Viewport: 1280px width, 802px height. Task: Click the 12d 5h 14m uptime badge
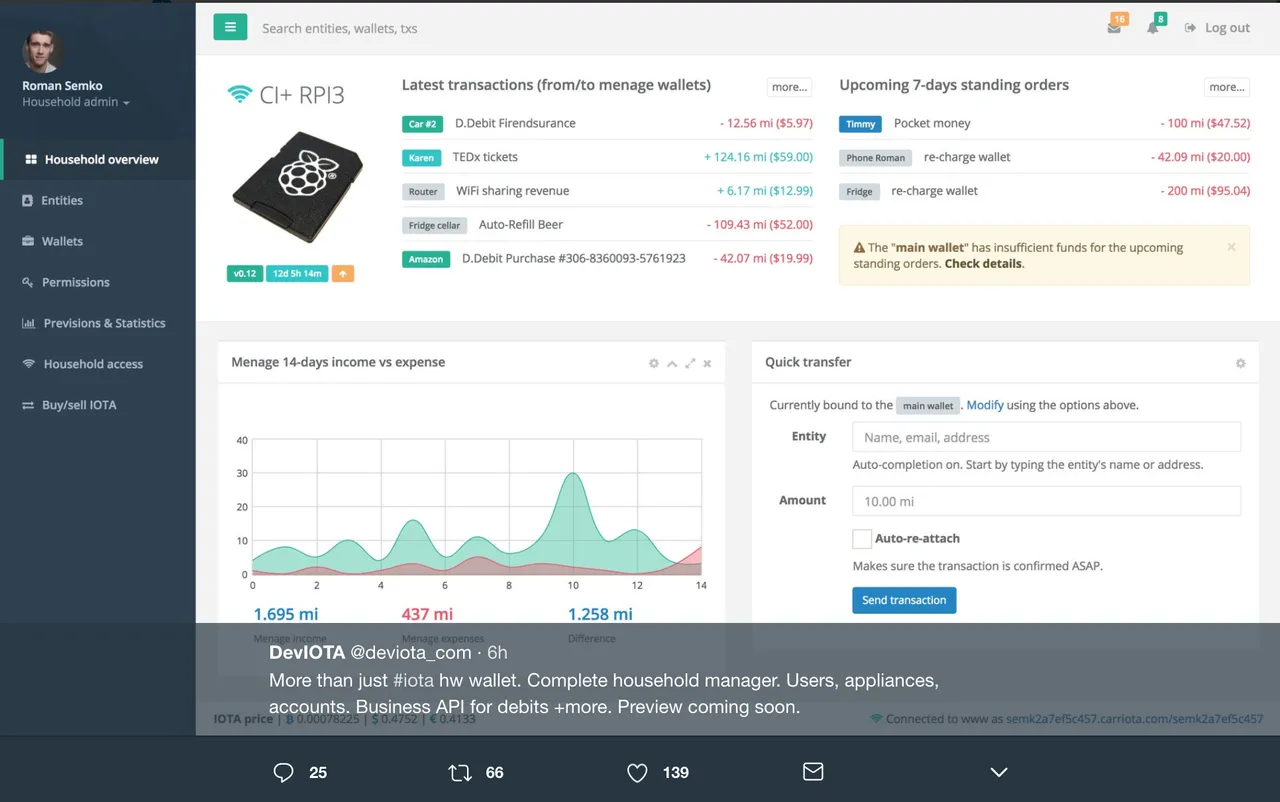297,273
